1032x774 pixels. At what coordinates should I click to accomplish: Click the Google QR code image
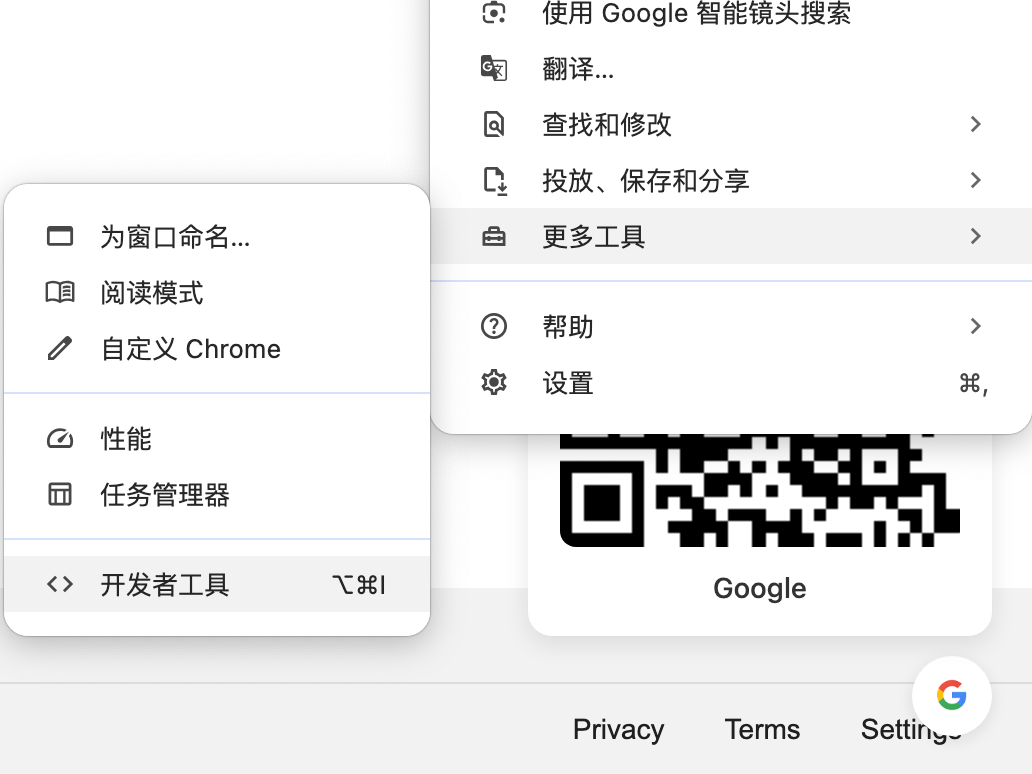click(x=760, y=490)
